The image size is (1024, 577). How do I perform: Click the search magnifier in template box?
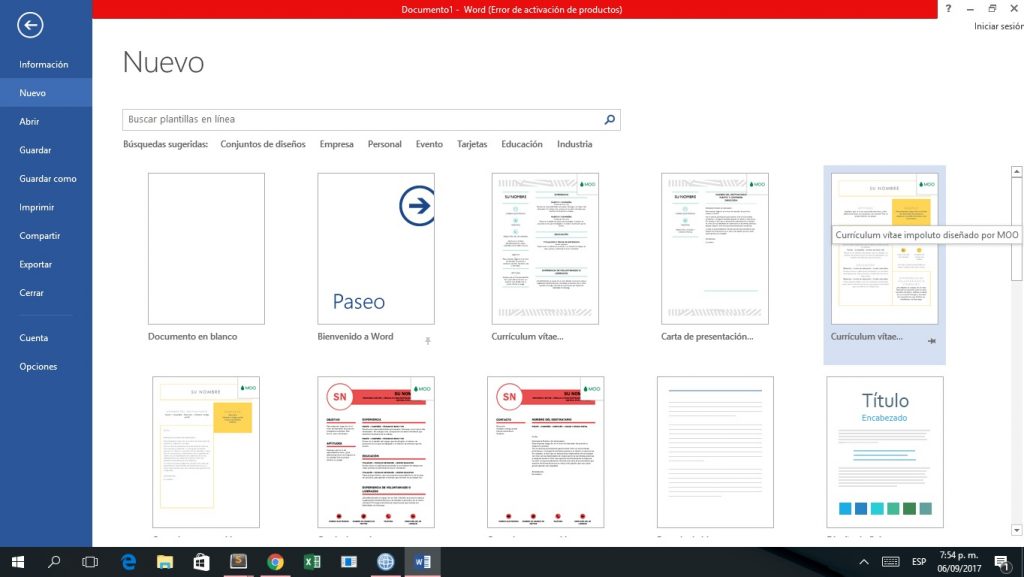[609, 120]
